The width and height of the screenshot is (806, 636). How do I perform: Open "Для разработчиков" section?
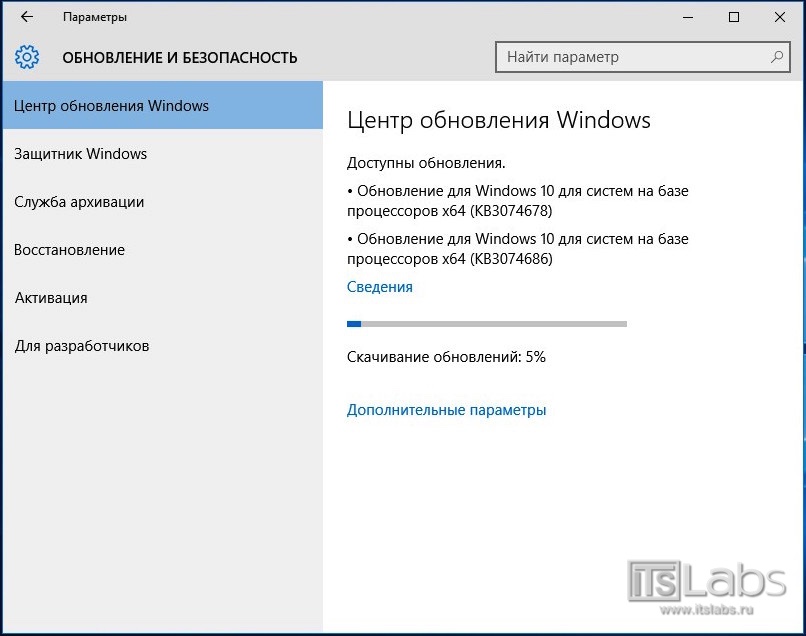coord(162,346)
